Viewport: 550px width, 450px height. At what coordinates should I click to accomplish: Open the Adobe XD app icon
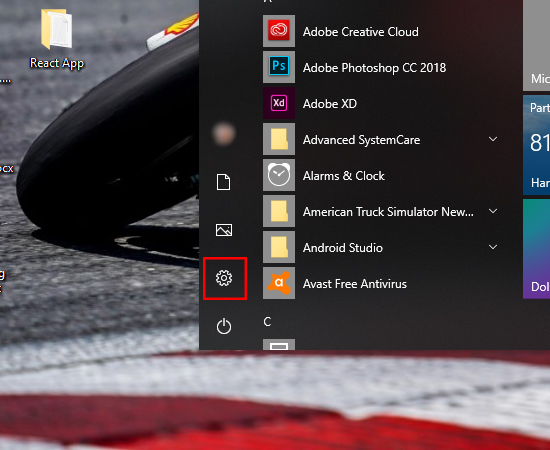[279, 103]
